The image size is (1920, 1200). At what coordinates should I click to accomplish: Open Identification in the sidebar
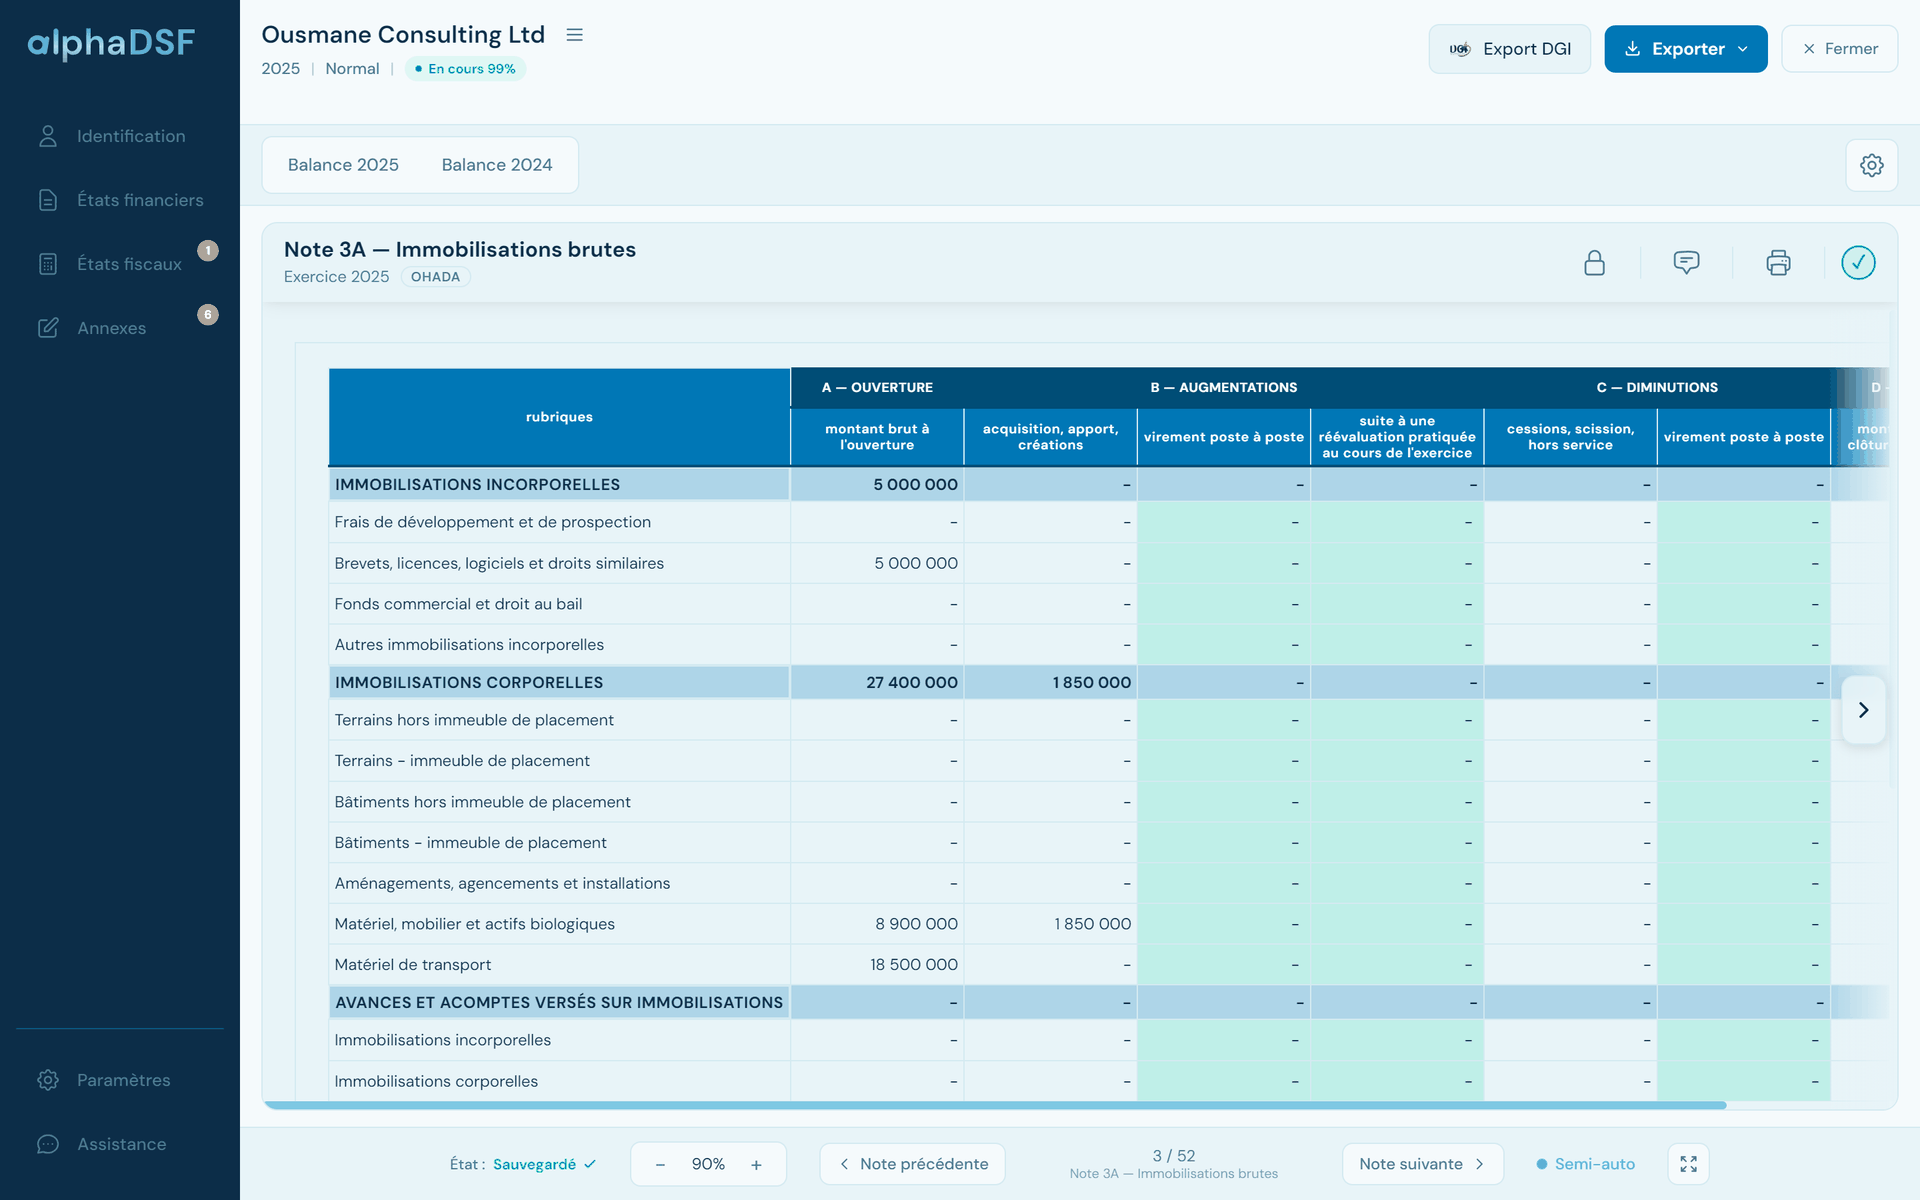pyautogui.click(x=120, y=136)
